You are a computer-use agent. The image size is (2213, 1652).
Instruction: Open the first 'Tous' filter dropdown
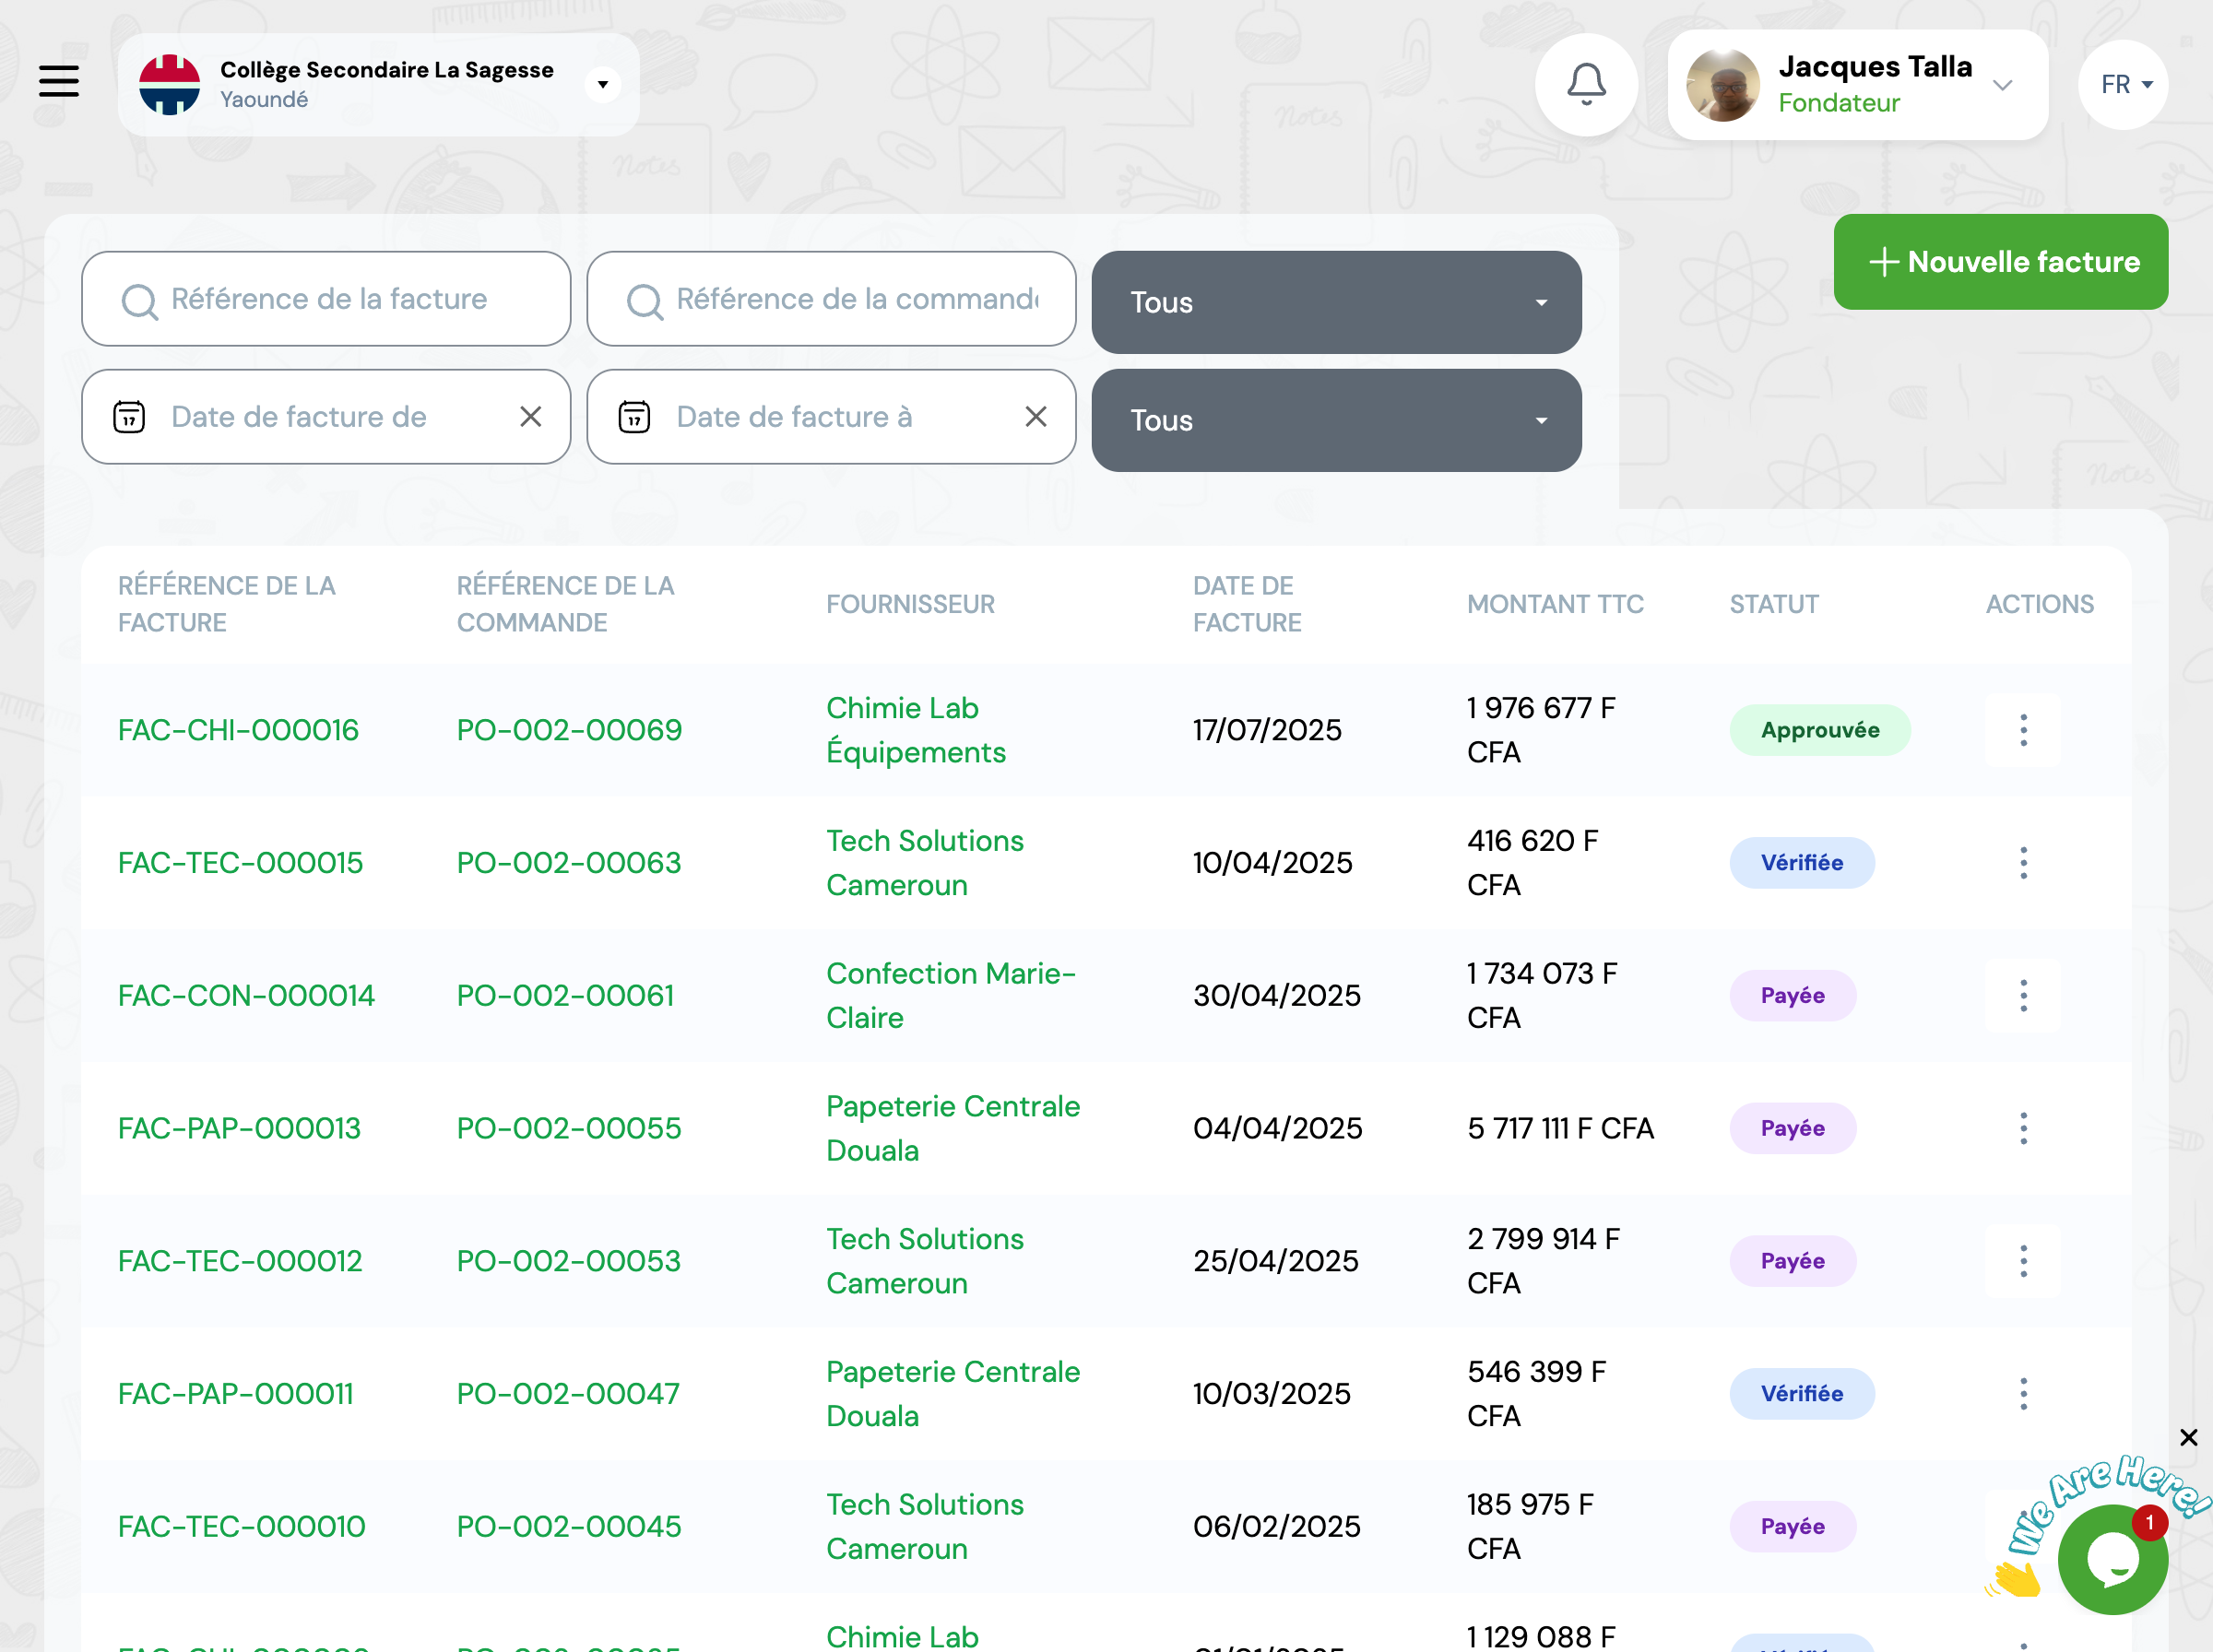(1335, 302)
